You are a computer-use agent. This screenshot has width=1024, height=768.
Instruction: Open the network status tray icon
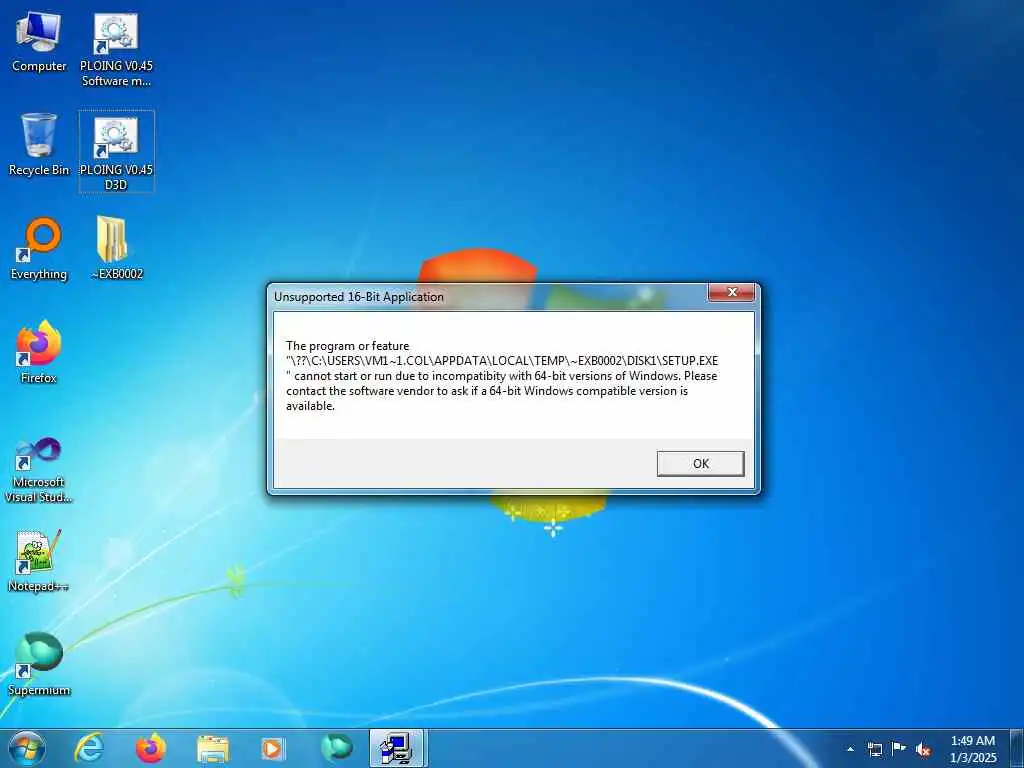[874, 749]
